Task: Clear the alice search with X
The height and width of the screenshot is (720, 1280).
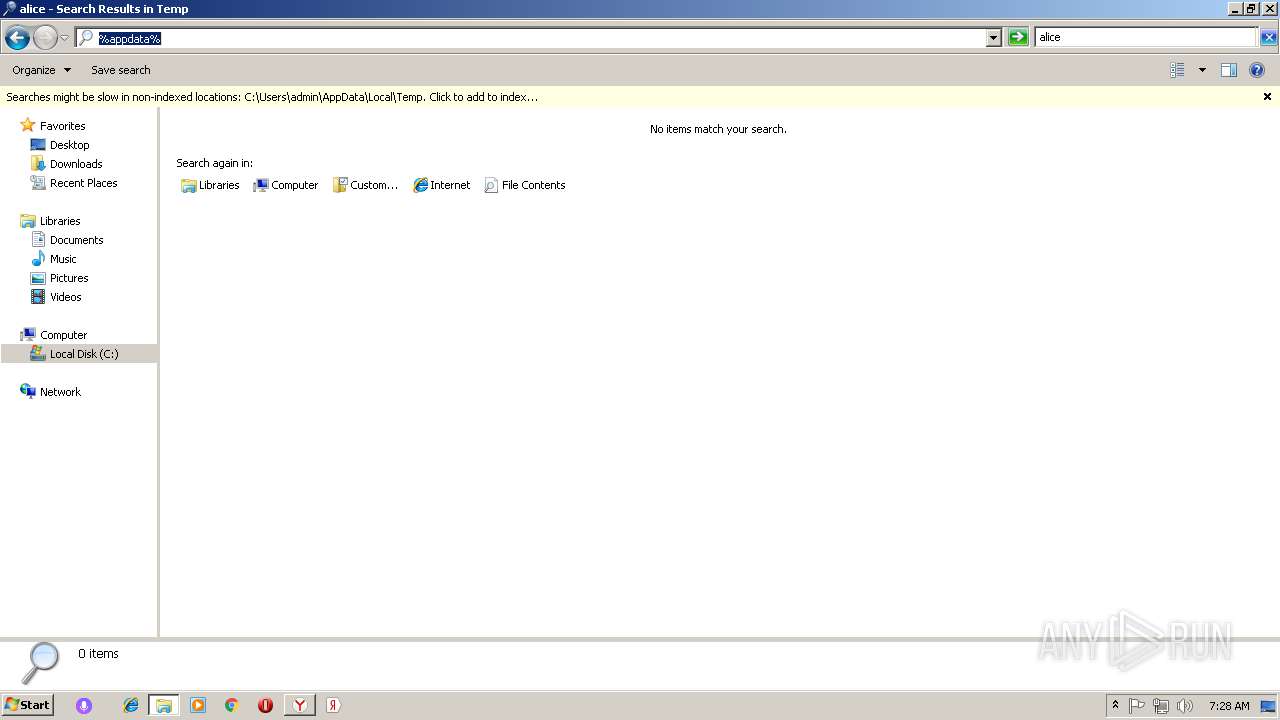Action: click(x=1268, y=37)
